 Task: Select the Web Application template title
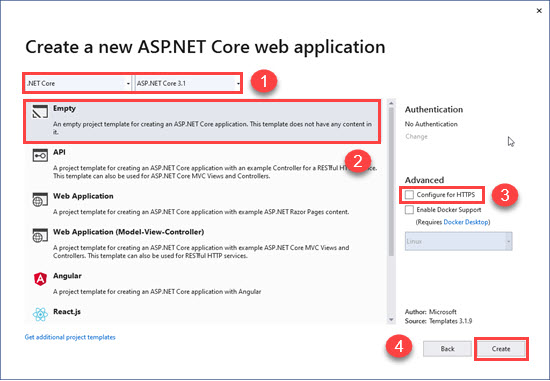tap(83, 196)
